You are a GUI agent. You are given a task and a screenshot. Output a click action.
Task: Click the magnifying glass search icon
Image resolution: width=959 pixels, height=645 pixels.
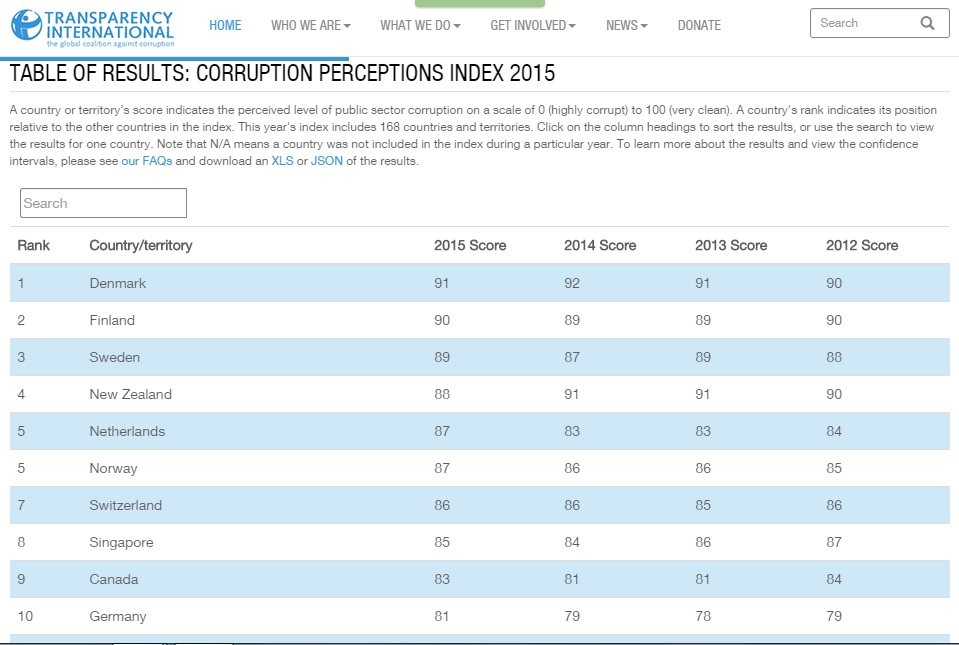point(927,23)
